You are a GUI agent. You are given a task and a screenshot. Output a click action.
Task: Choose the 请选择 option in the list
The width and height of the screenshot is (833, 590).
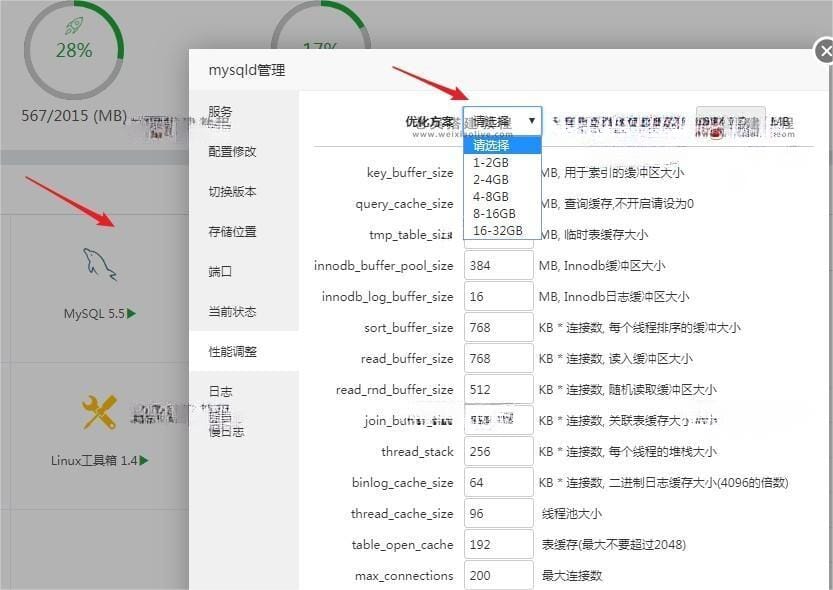click(502, 145)
